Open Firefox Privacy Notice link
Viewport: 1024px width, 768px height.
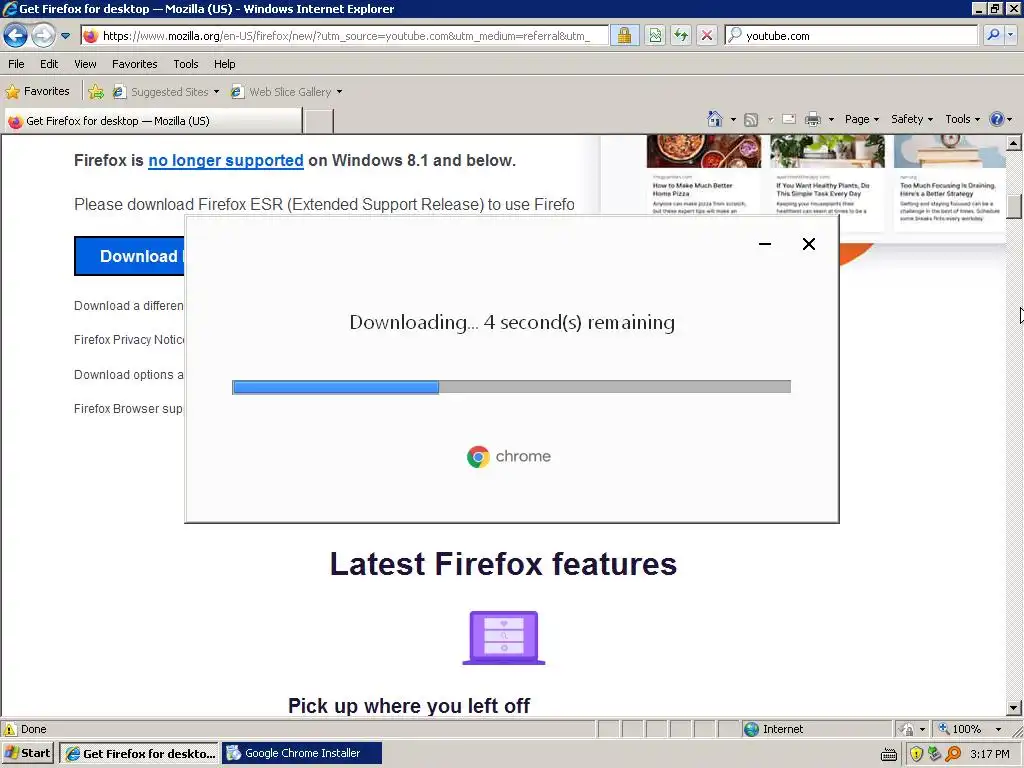(129, 340)
